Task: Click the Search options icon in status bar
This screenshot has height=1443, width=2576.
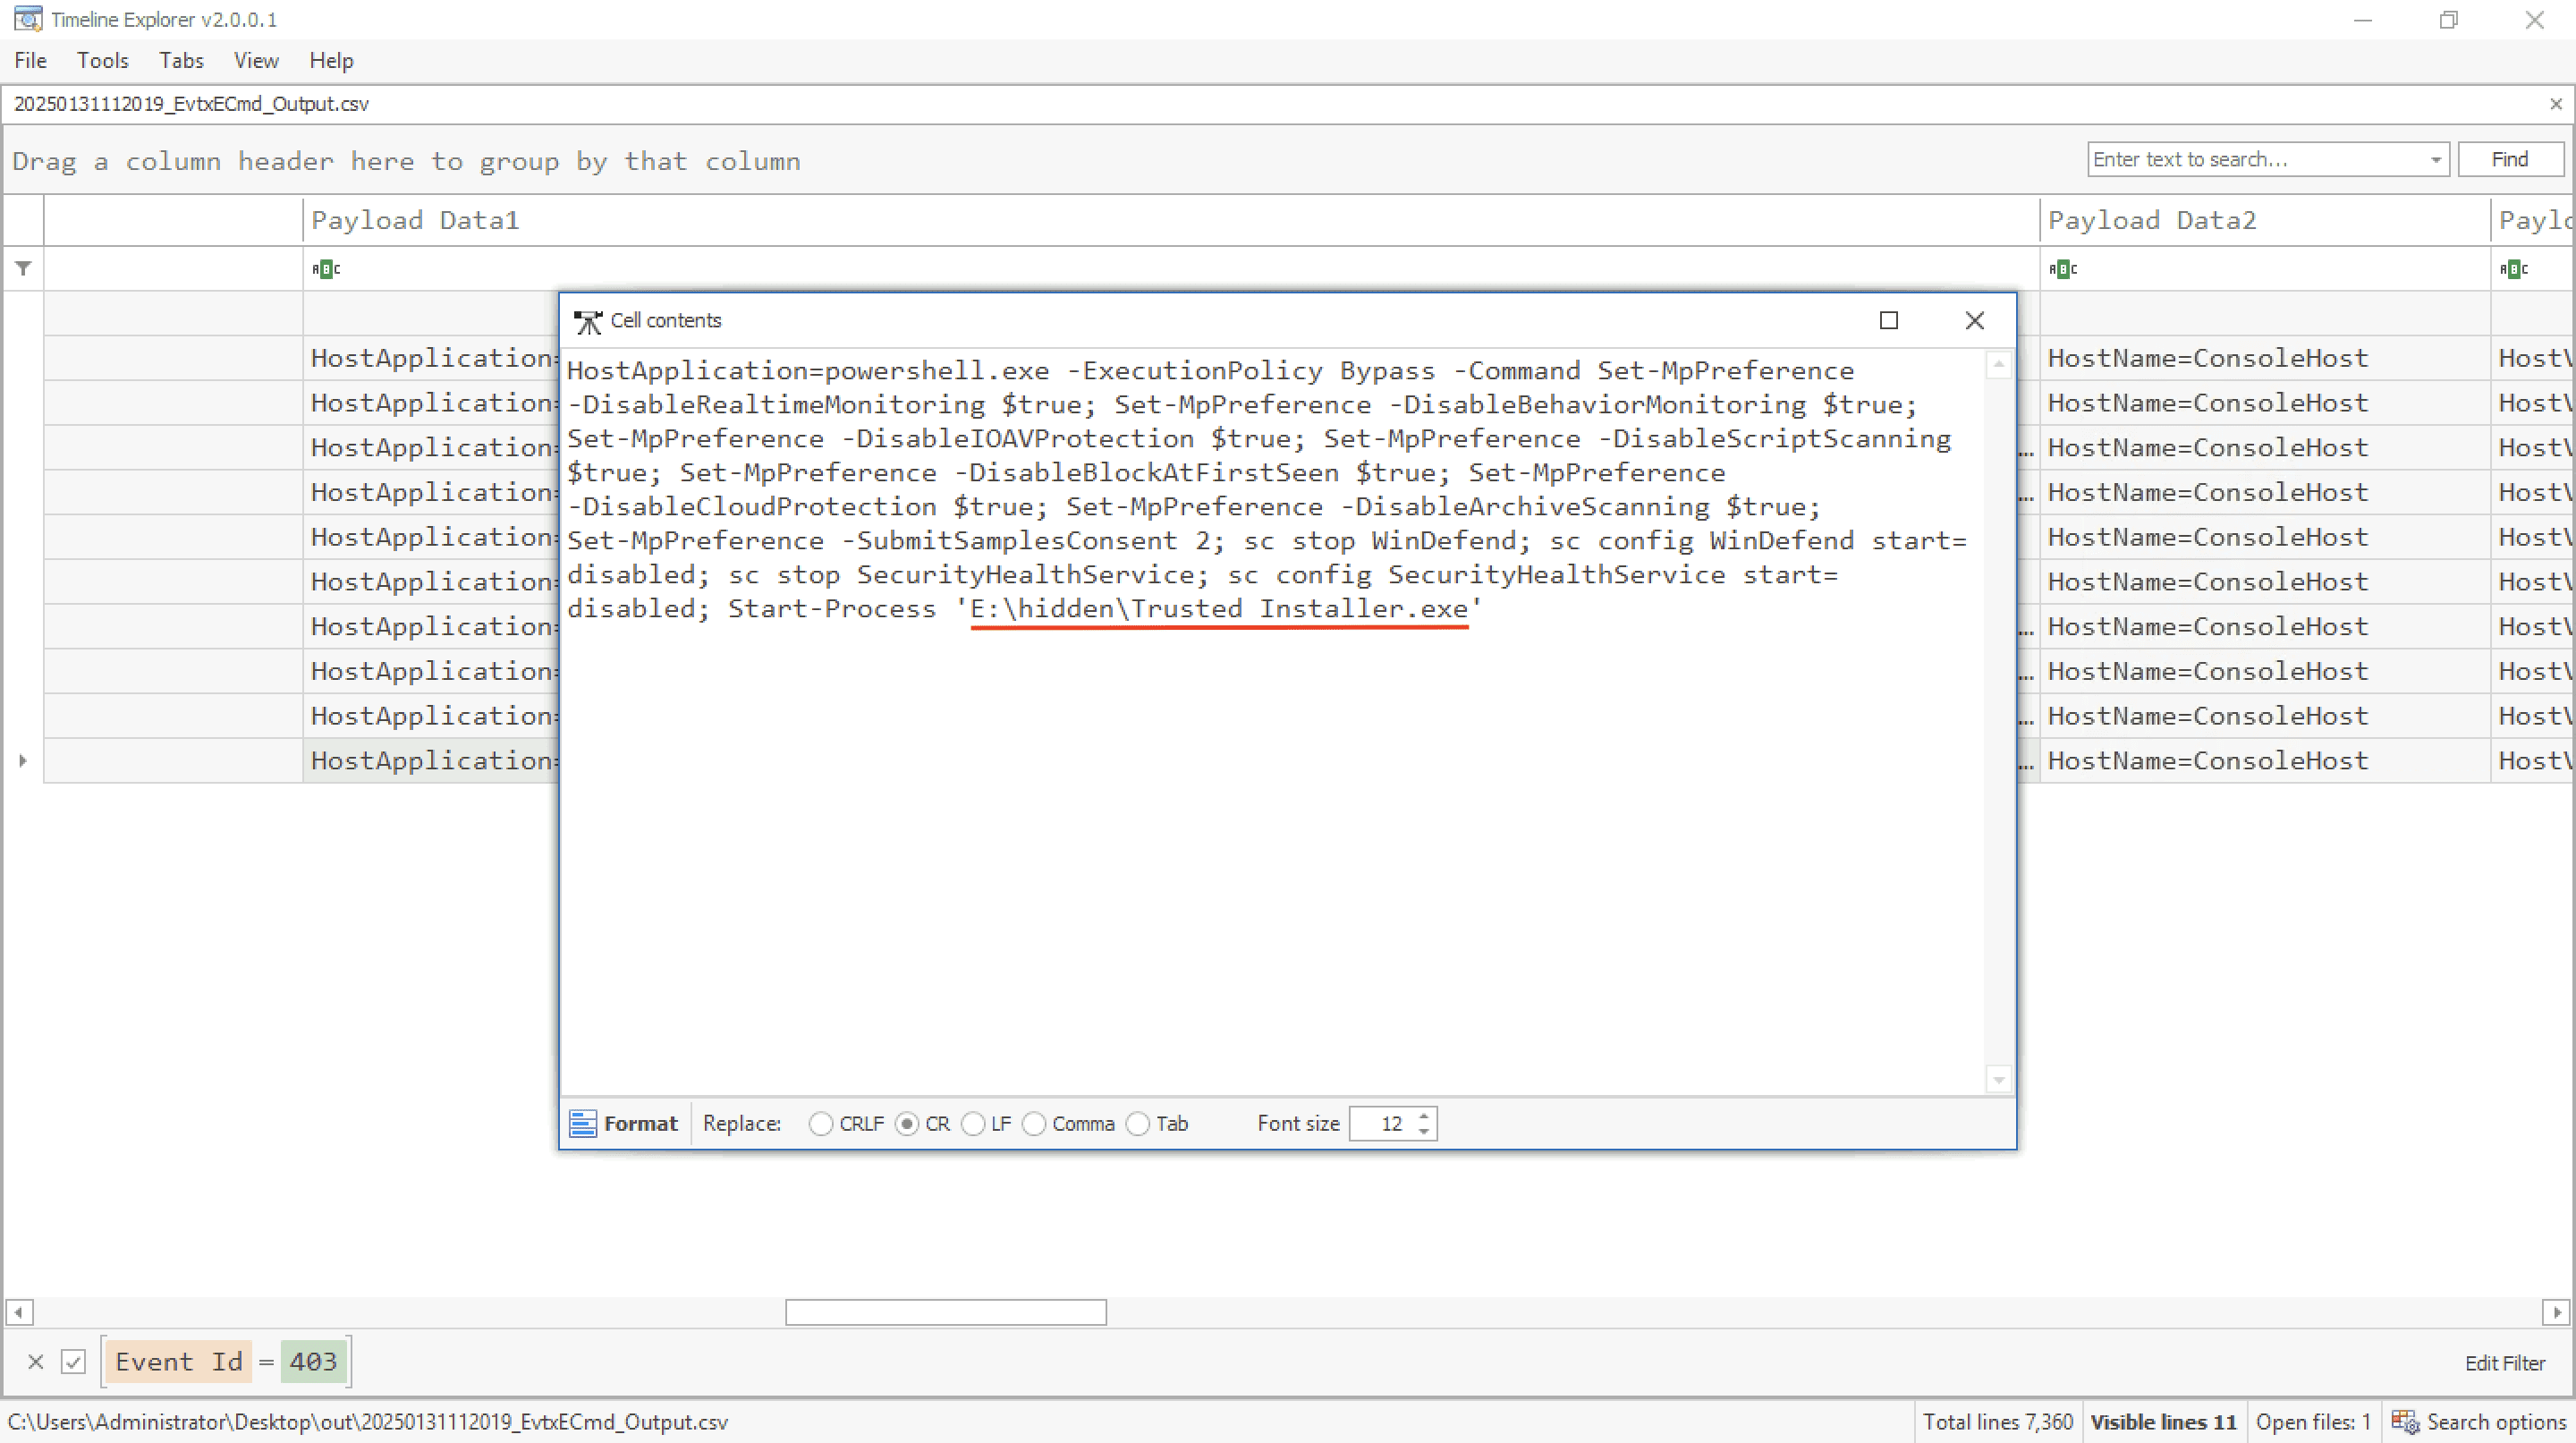Action: point(2404,1421)
